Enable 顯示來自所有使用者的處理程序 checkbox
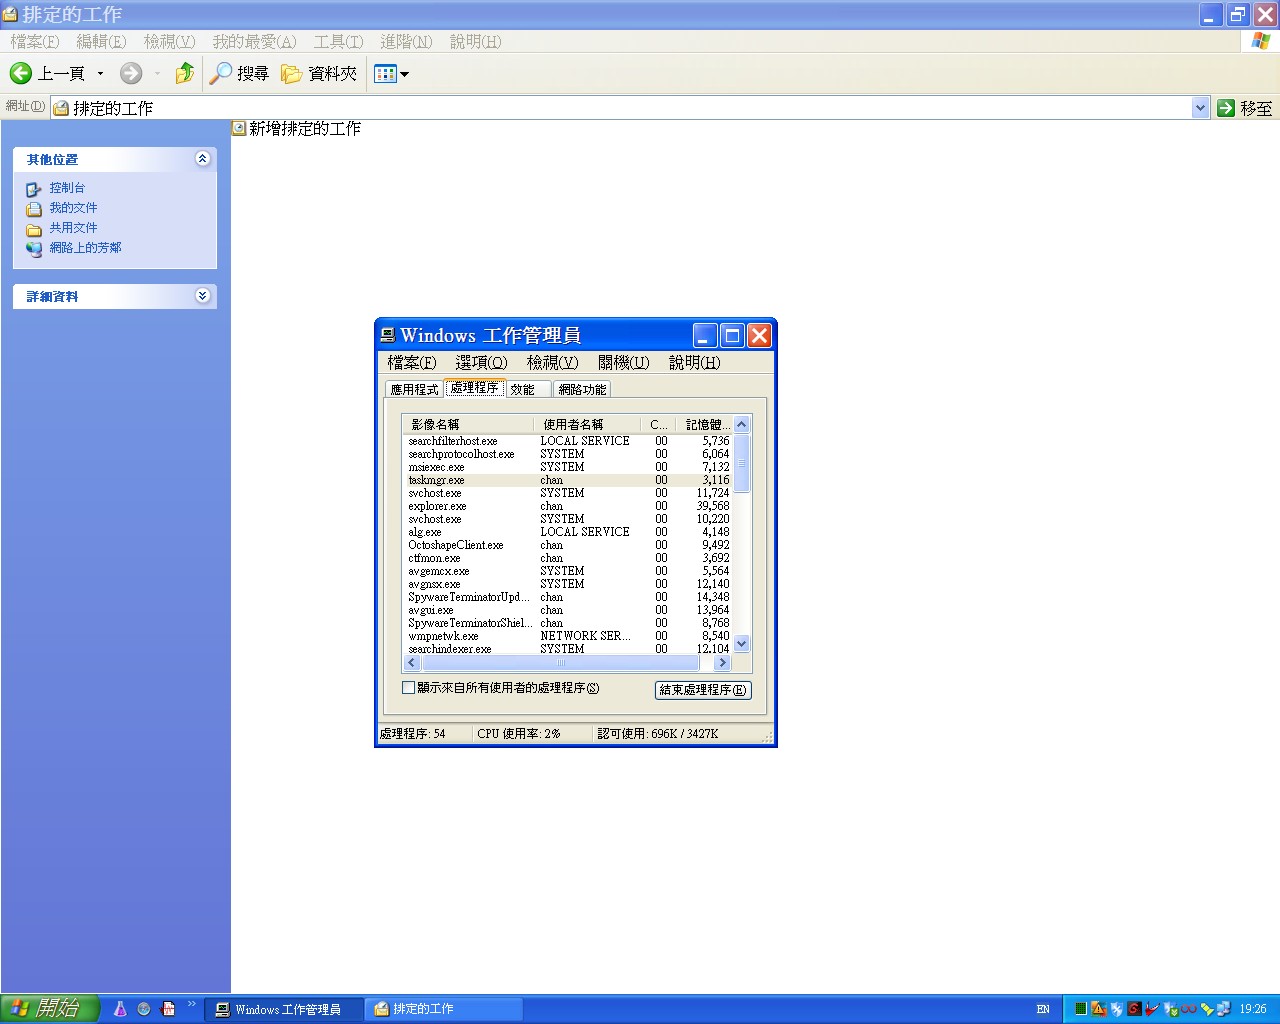 408,688
